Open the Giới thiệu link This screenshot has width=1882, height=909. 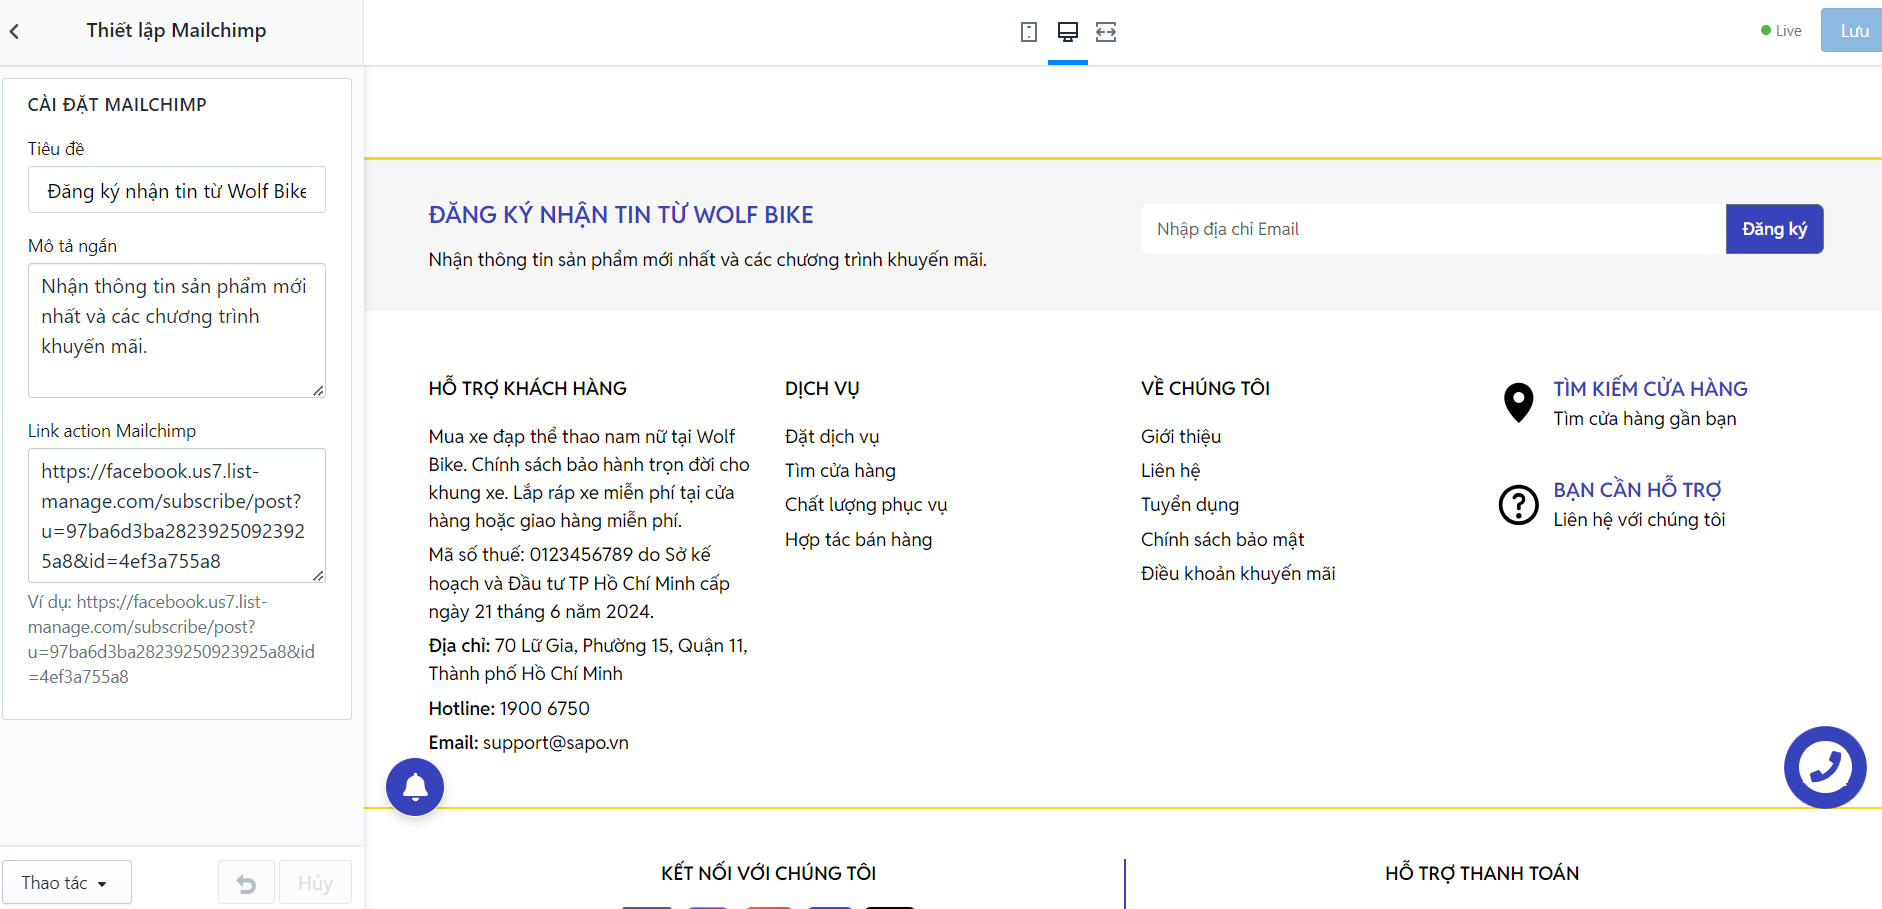(x=1181, y=437)
